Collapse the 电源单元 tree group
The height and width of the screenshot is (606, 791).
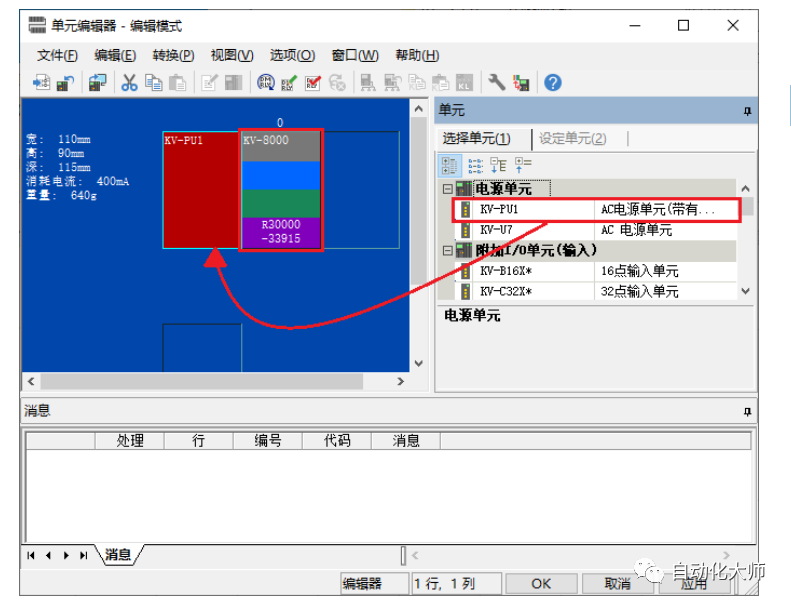point(447,189)
